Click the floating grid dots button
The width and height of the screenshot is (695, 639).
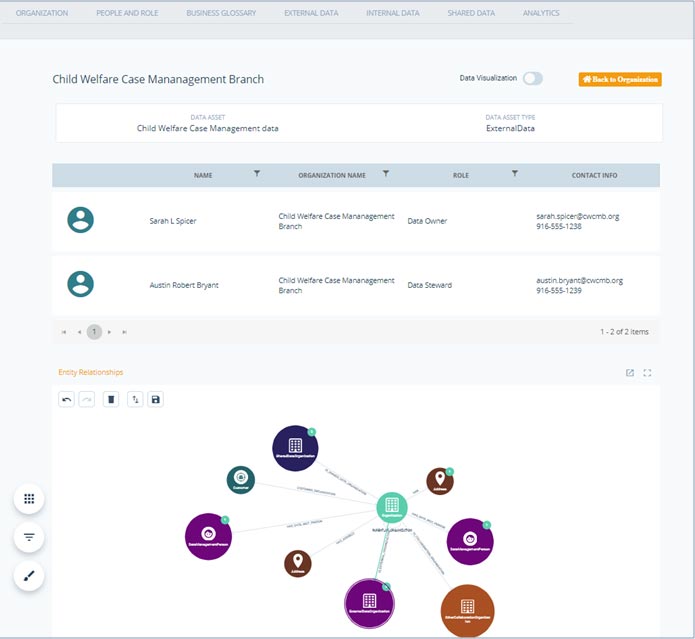point(29,499)
